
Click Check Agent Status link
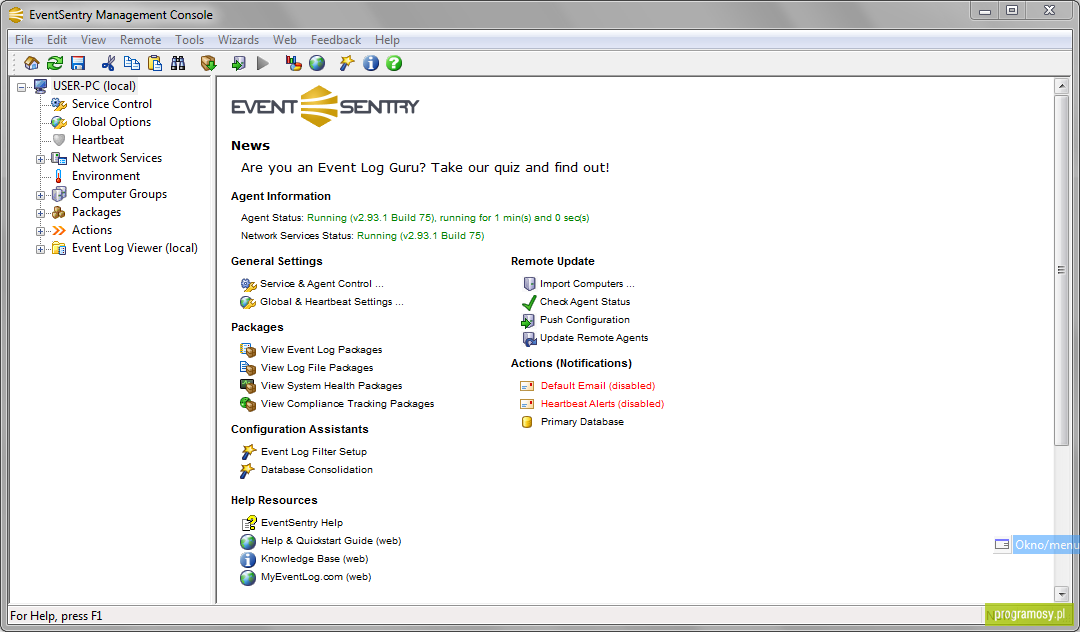coord(585,302)
